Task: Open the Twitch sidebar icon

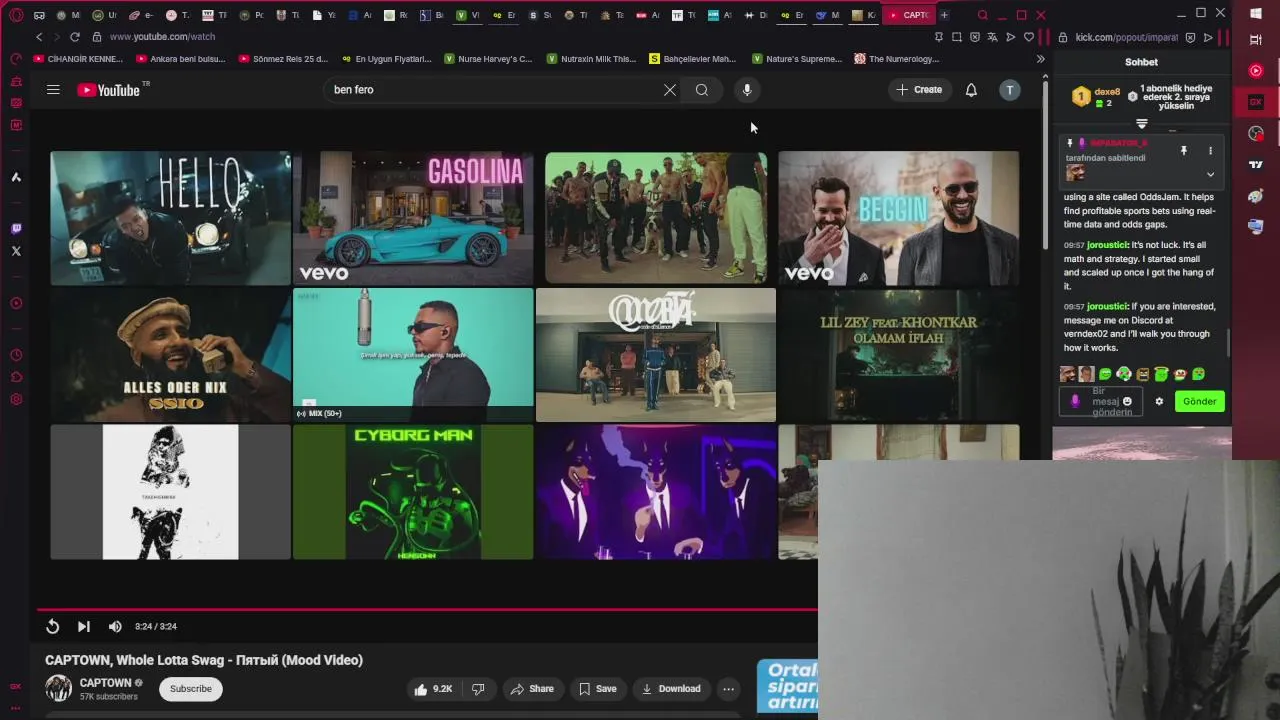Action: (x=16, y=229)
